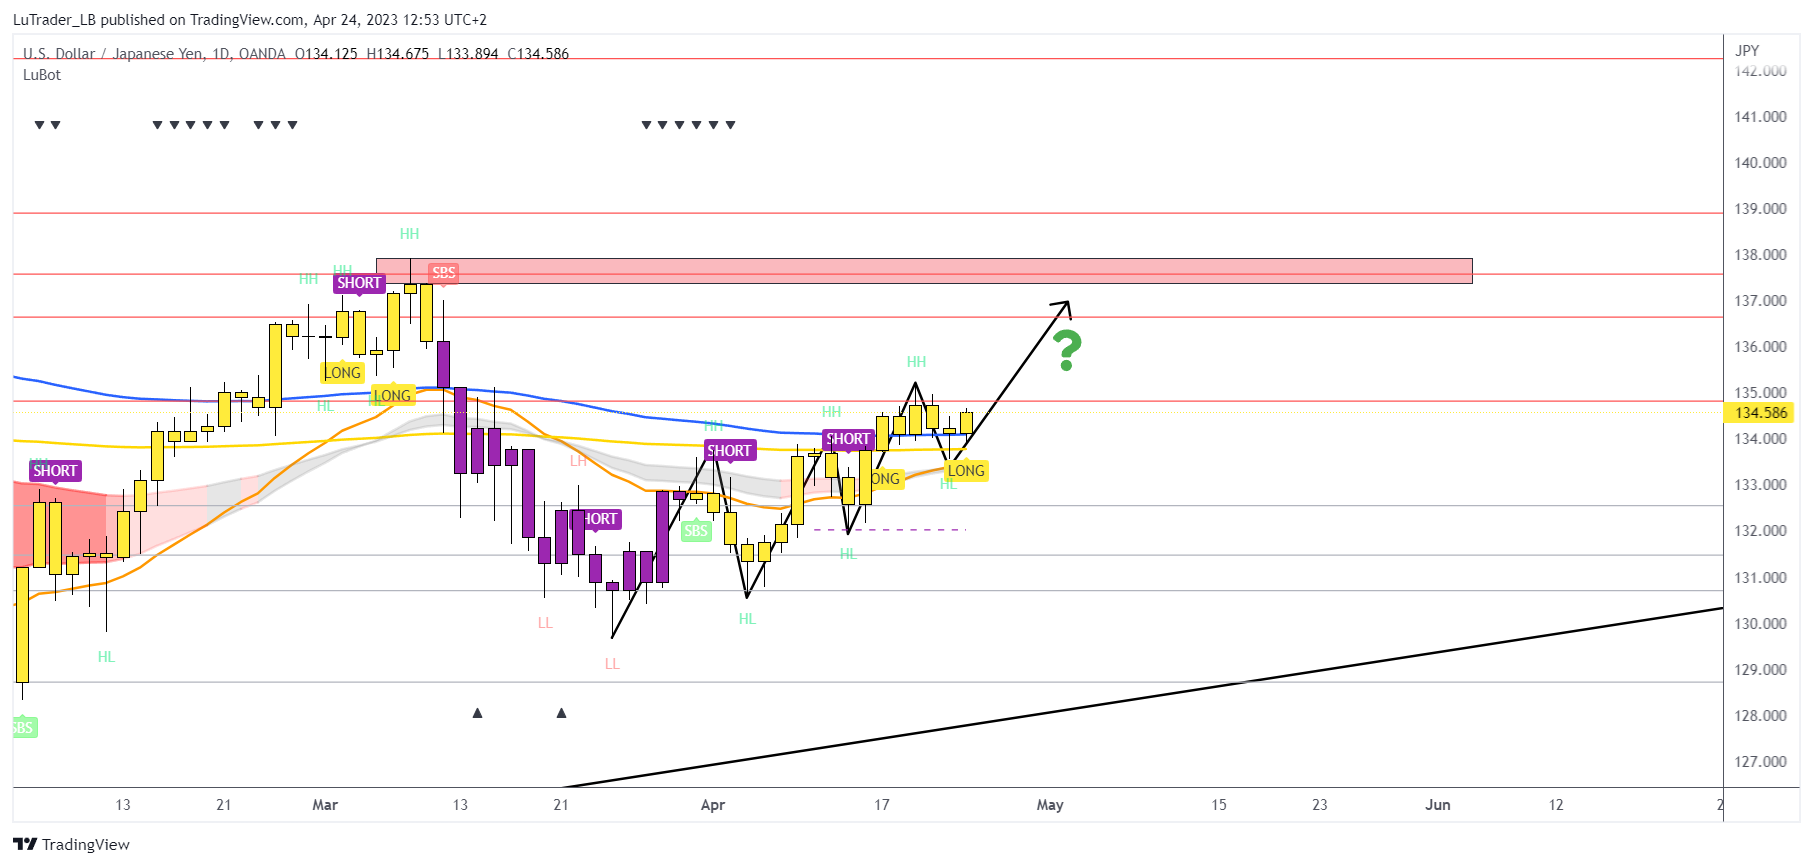1813x866 pixels.
Task: Select the red resistance zone rectangle
Action: (924, 271)
